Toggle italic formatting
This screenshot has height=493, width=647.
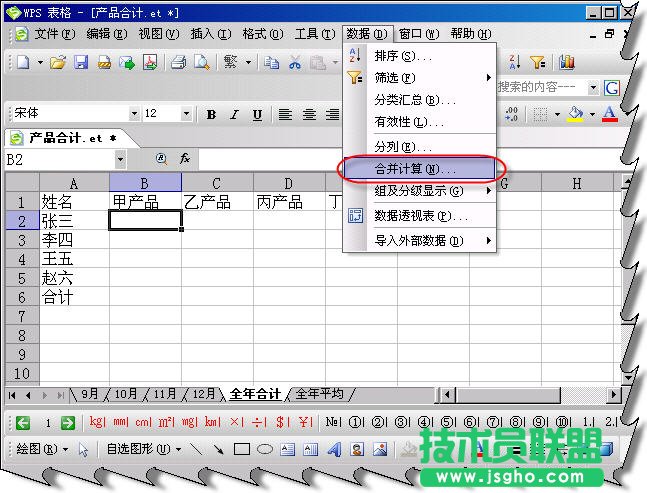[x=234, y=114]
